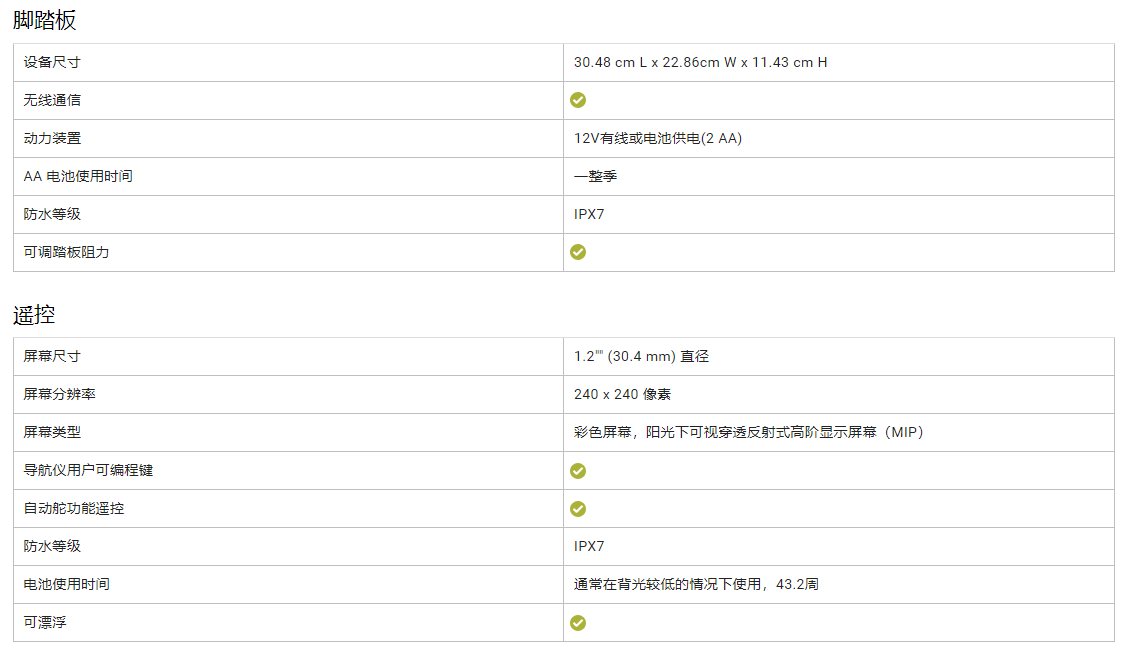
Task: Click the 可漂浮 checkmark icon
Action: click(578, 623)
